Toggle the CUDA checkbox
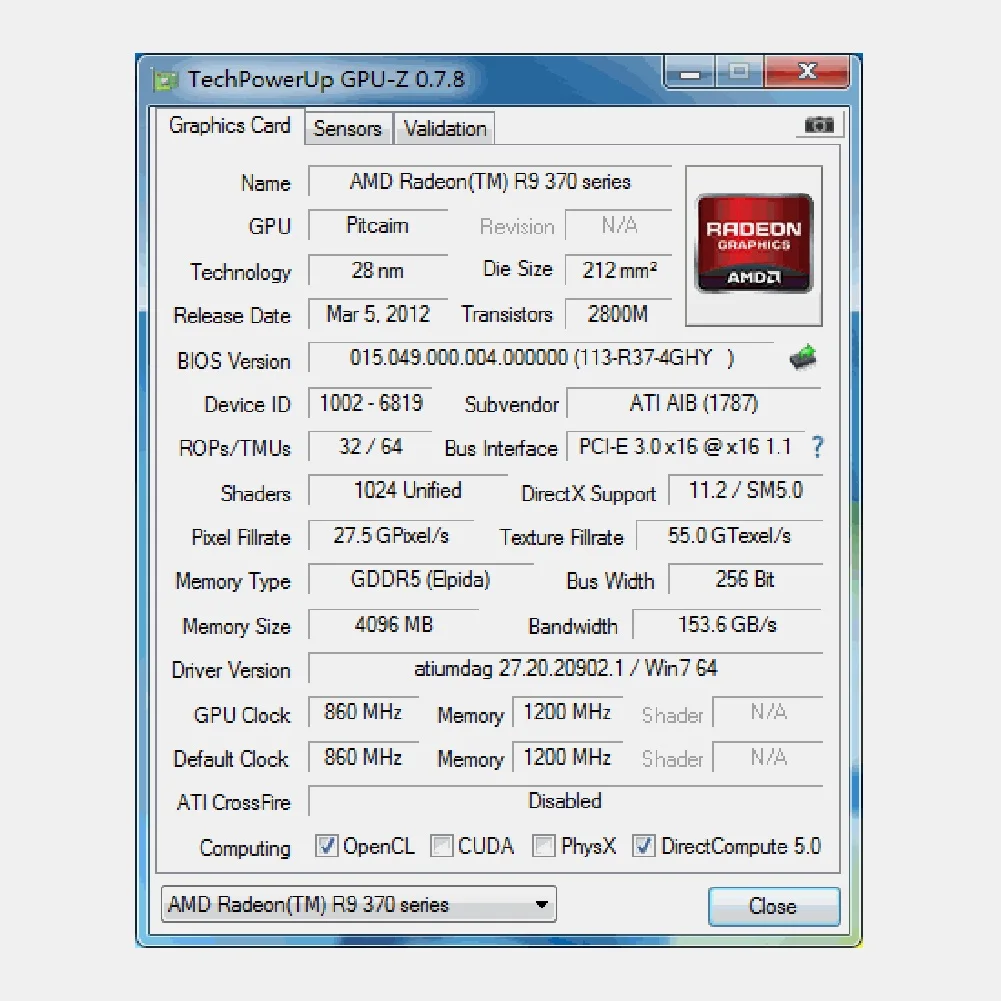This screenshot has height=1001, width=1001. (x=441, y=846)
